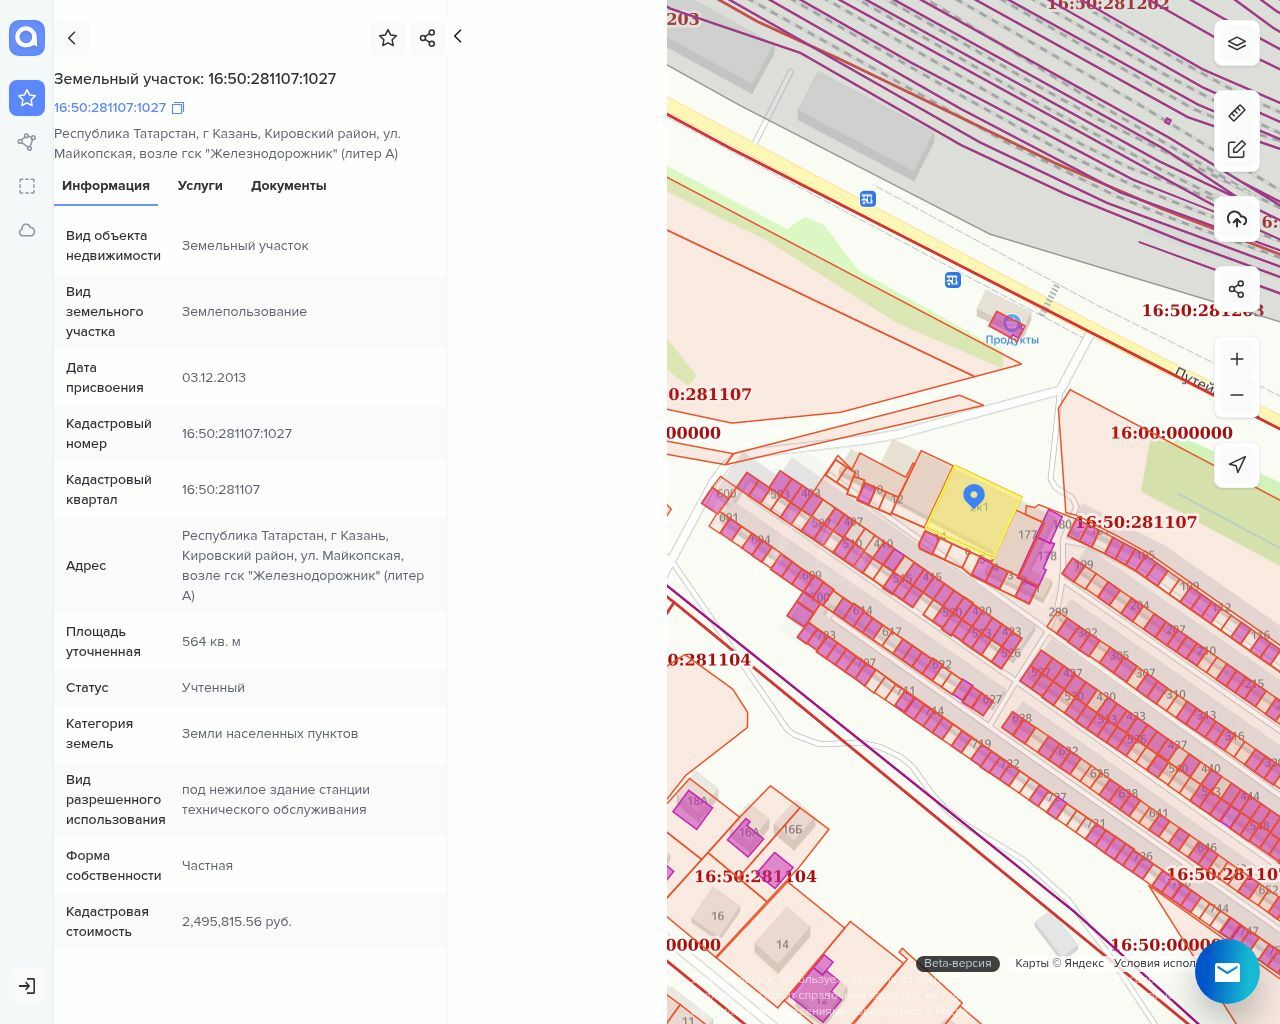Open the Документы tab
Viewport: 1280px width, 1024px height.
(x=288, y=186)
